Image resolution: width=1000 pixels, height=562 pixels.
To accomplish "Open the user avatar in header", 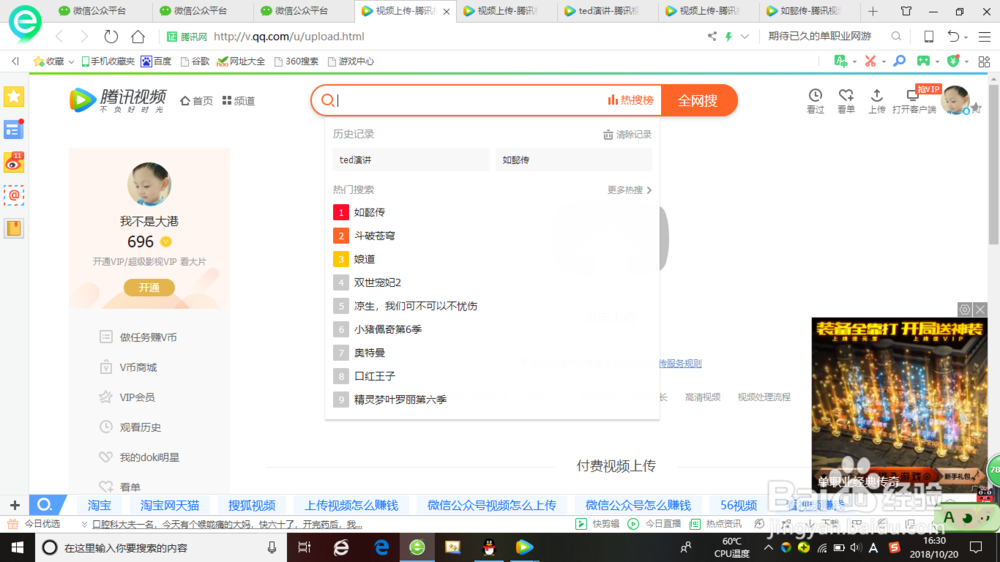I will point(955,100).
